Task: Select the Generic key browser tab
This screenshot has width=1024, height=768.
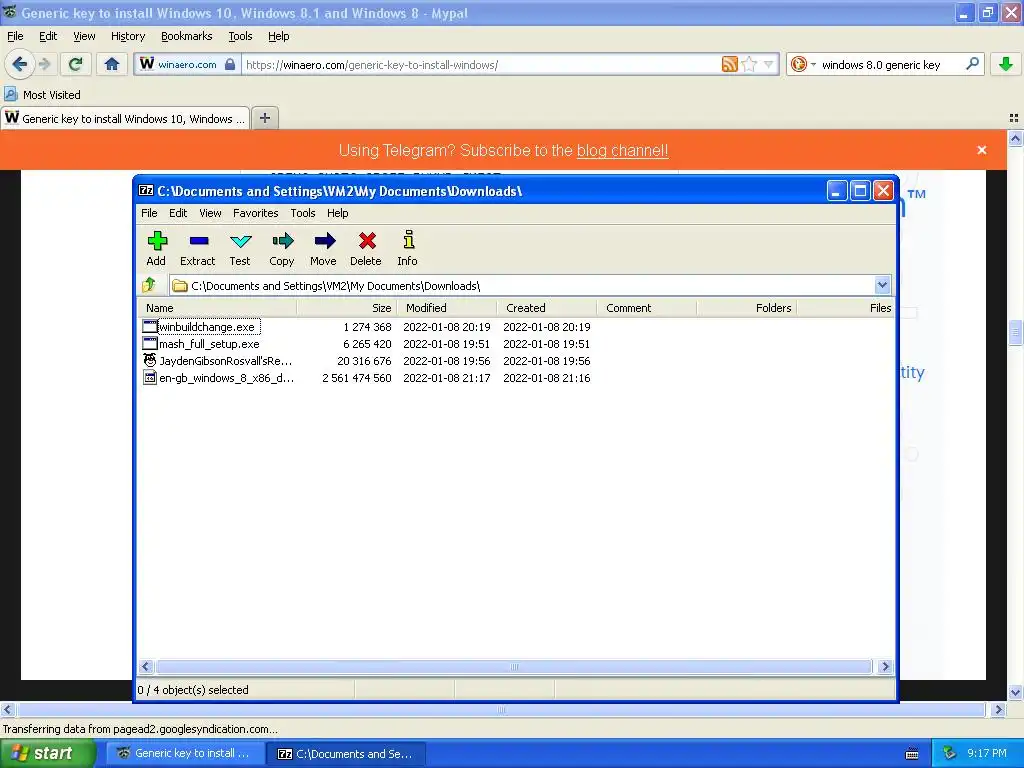Action: tap(125, 118)
